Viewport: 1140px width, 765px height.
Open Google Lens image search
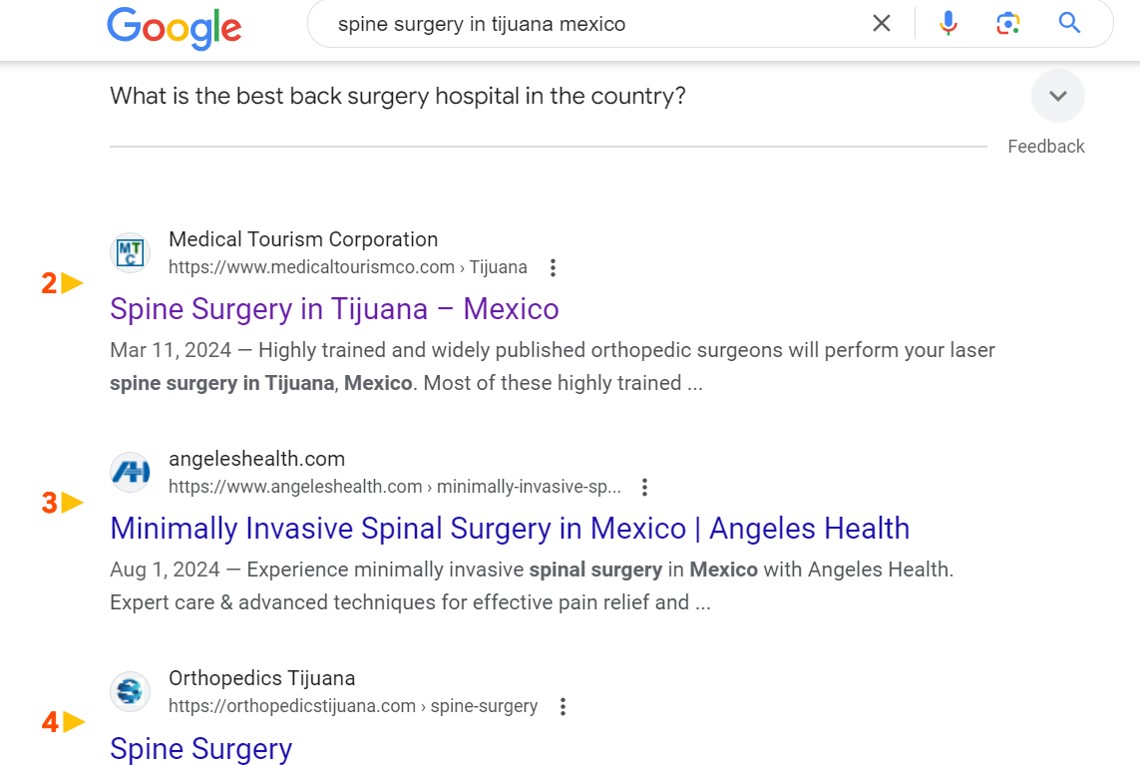[x=1008, y=23]
